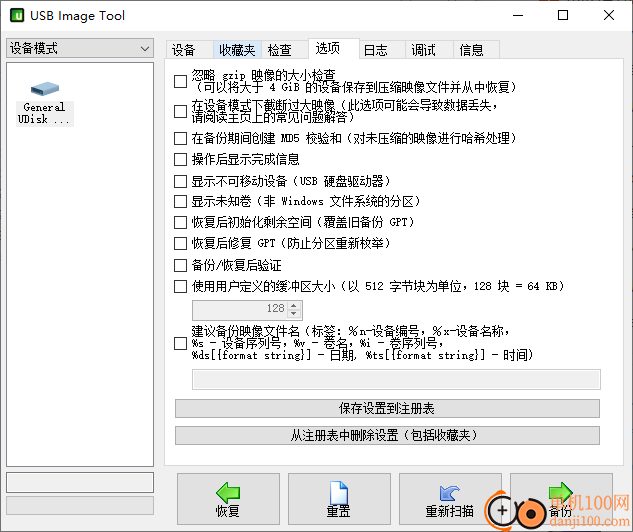Screen dimensions: 633x532
Task: Click the 重新扫描 rescan button
Action: coord(450,499)
